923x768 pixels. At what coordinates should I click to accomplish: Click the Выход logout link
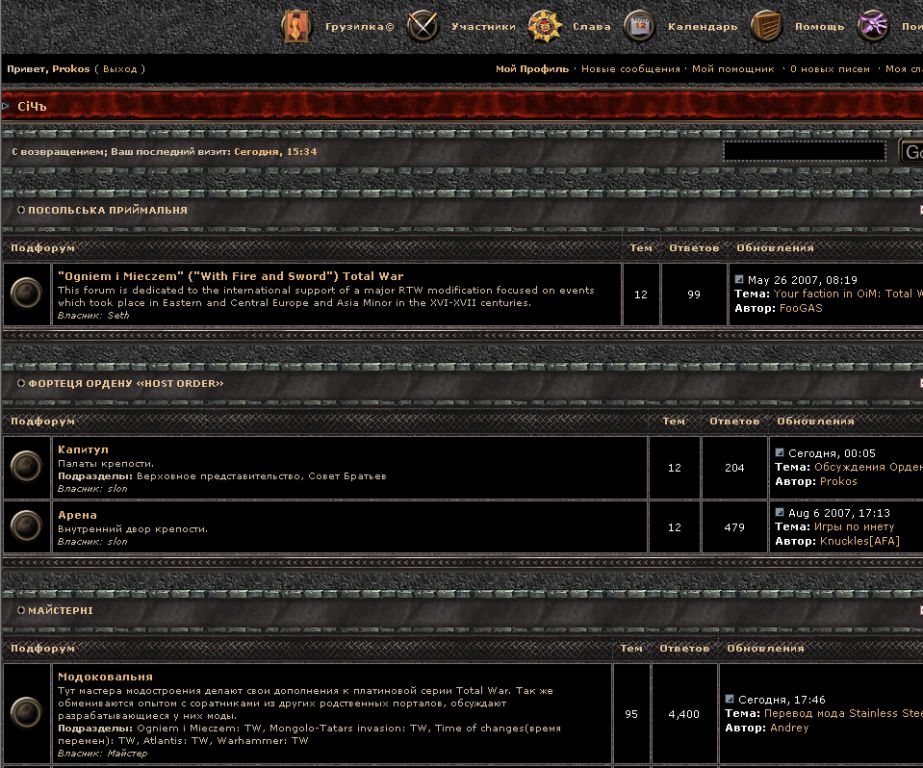(x=120, y=69)
